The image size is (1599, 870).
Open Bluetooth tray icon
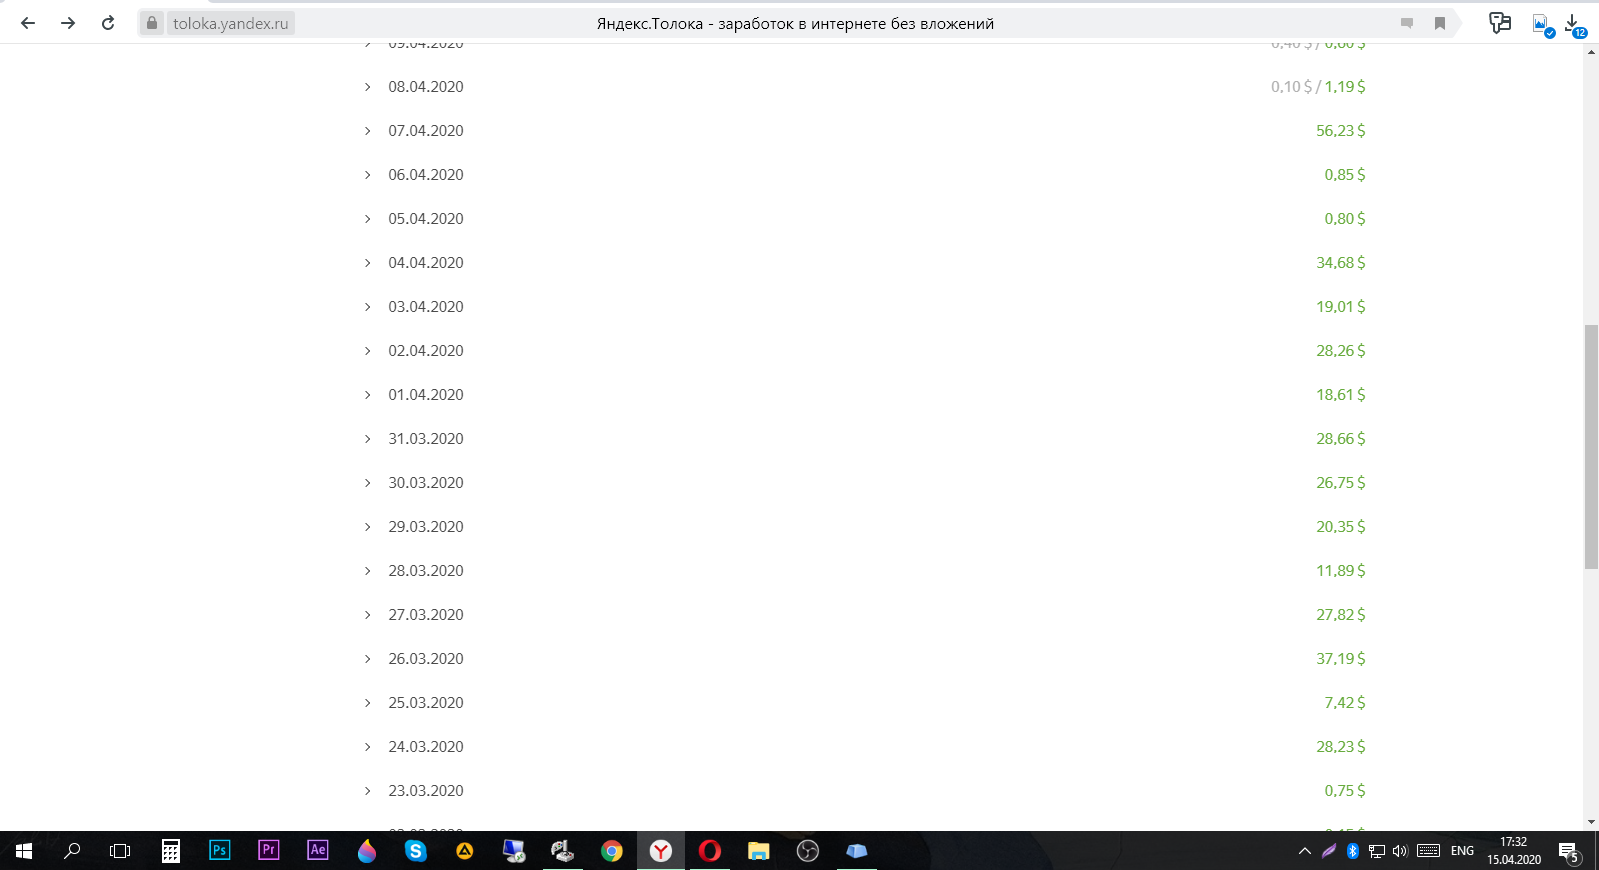1353,851
